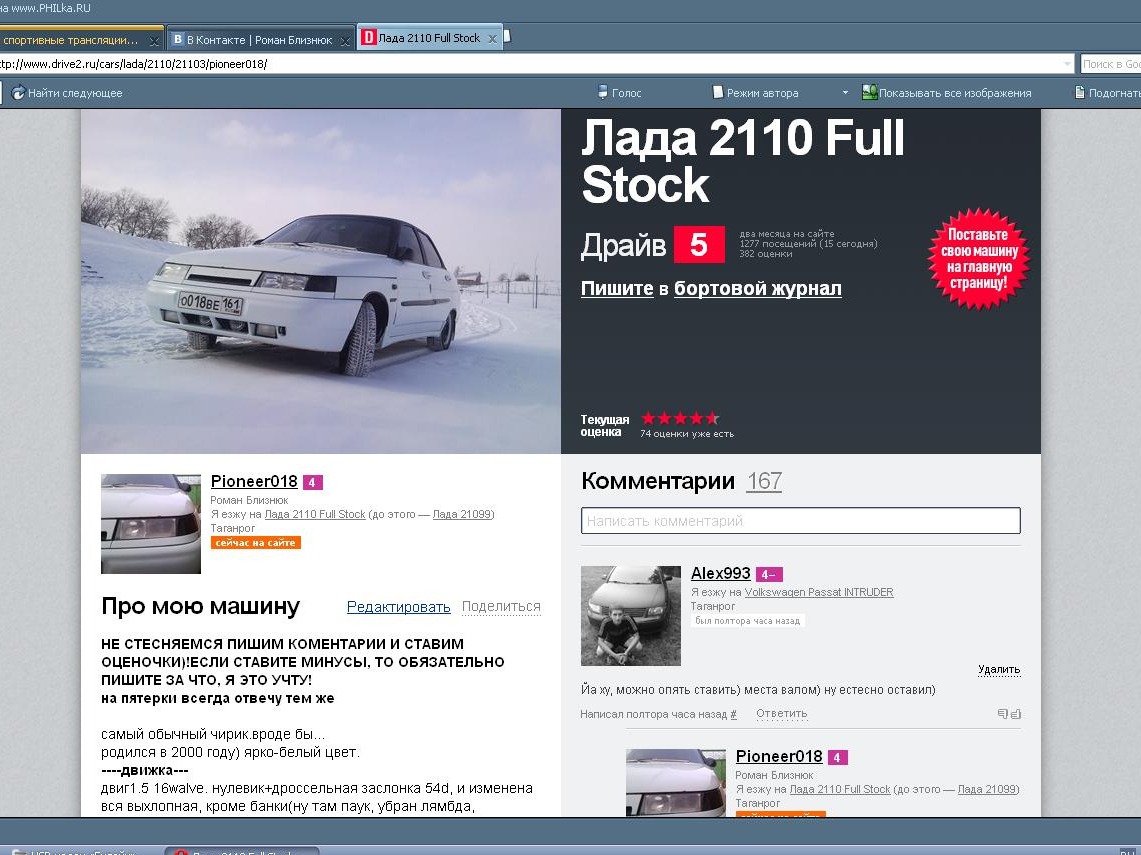Open the address bar history dropdown
Screen dimensions: 1141x855
point(1067,64)
